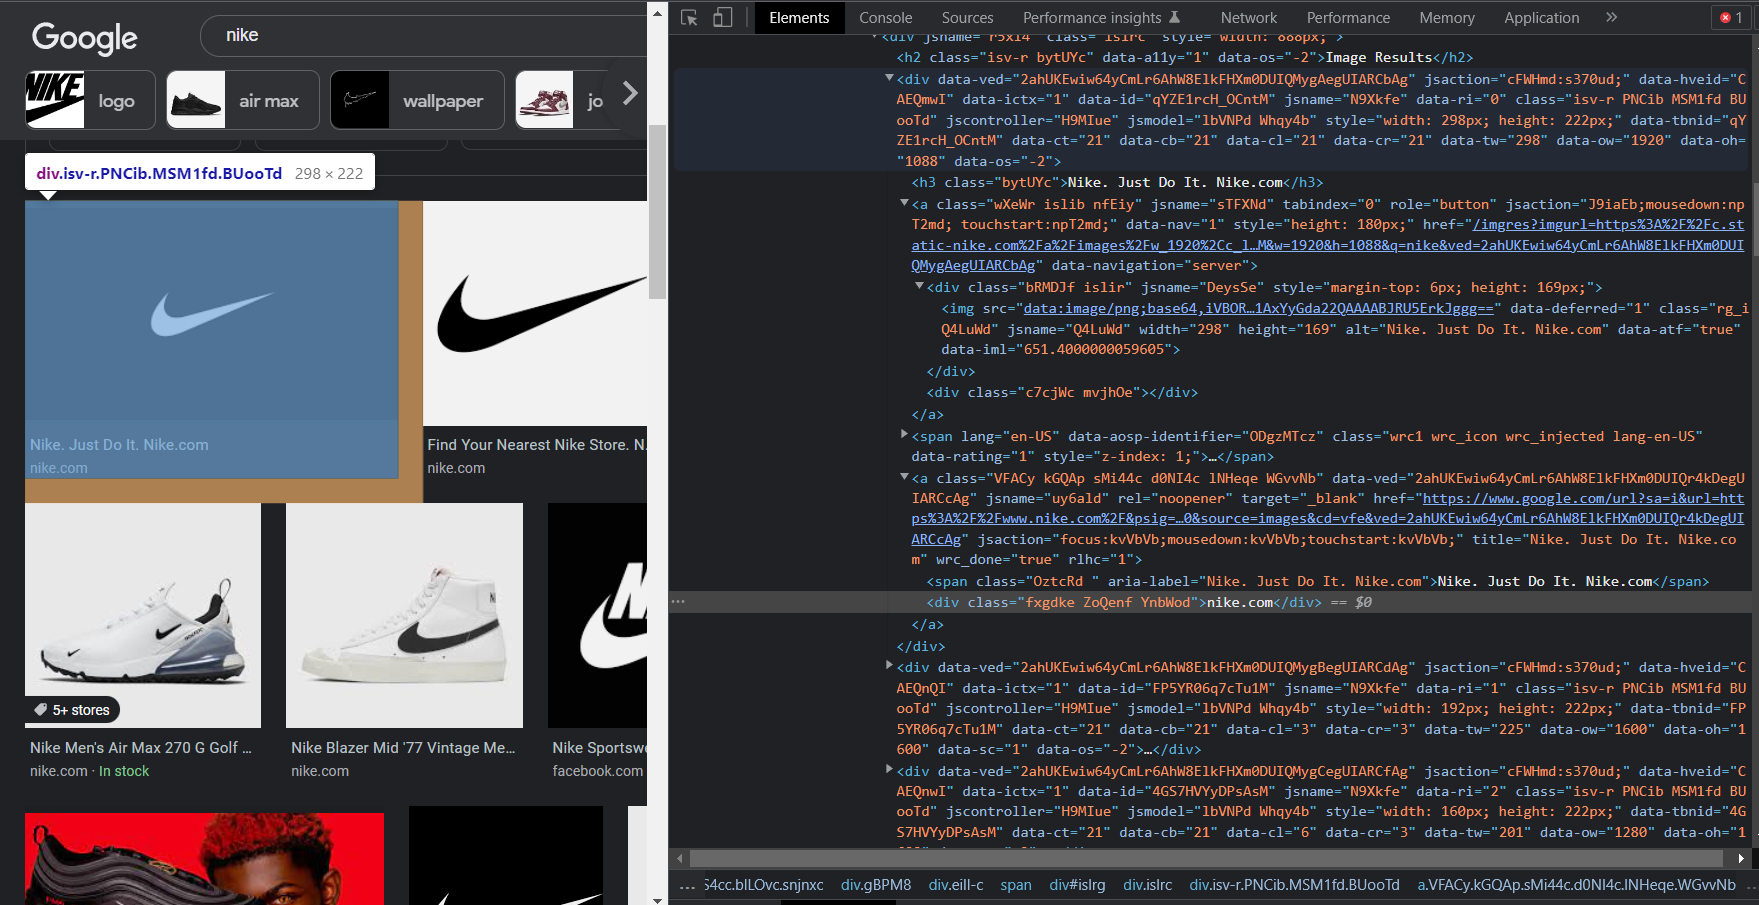
Task: Select the div.c7cjWc mvjhOe element line
Action: point(1062,393)
